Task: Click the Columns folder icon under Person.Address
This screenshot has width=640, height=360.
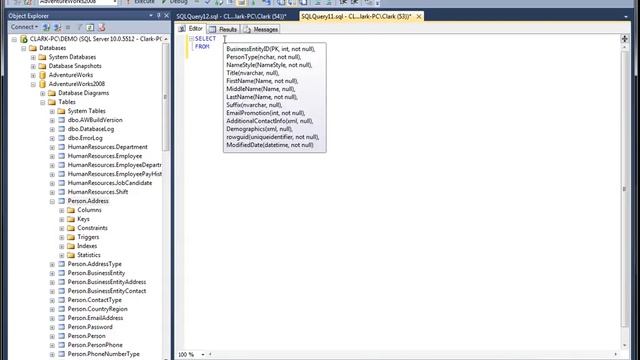Action: (x=71, y=210)
